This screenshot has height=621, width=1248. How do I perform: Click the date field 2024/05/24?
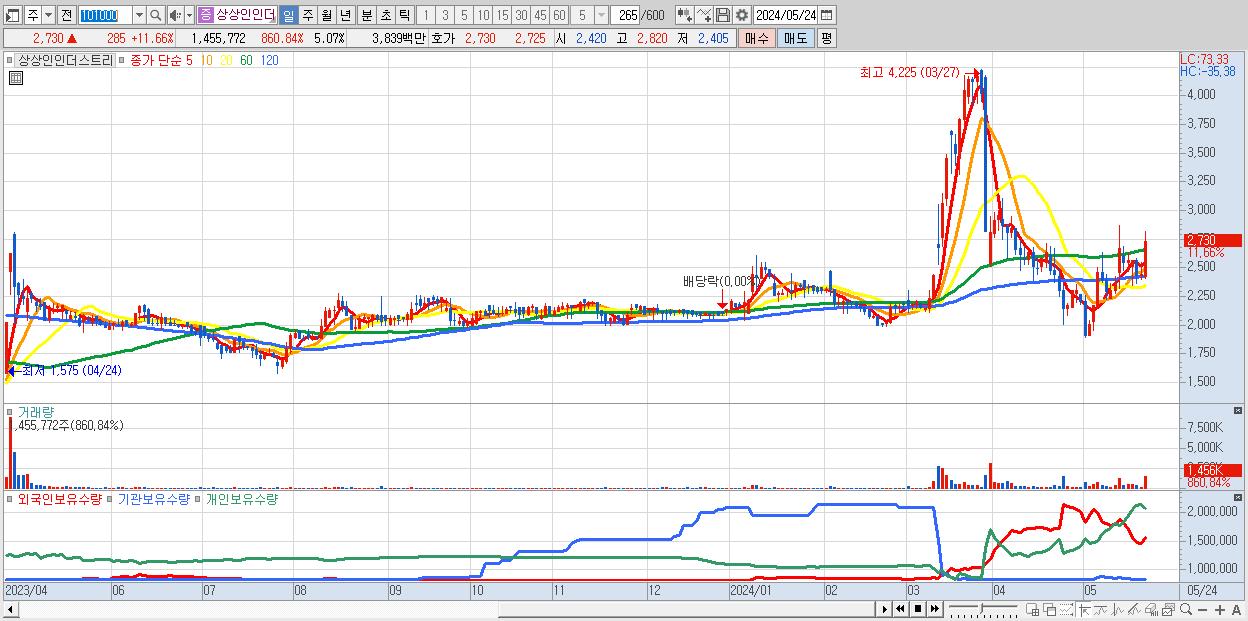pos(786,15)
